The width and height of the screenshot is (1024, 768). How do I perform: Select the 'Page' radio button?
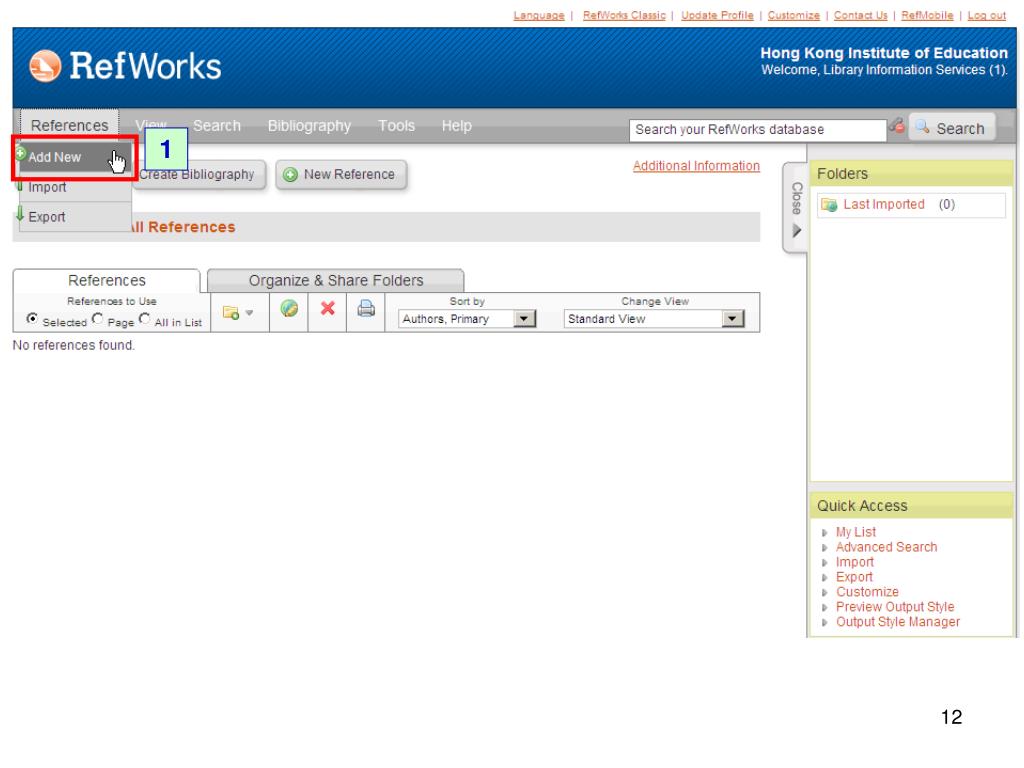(97, 318)
